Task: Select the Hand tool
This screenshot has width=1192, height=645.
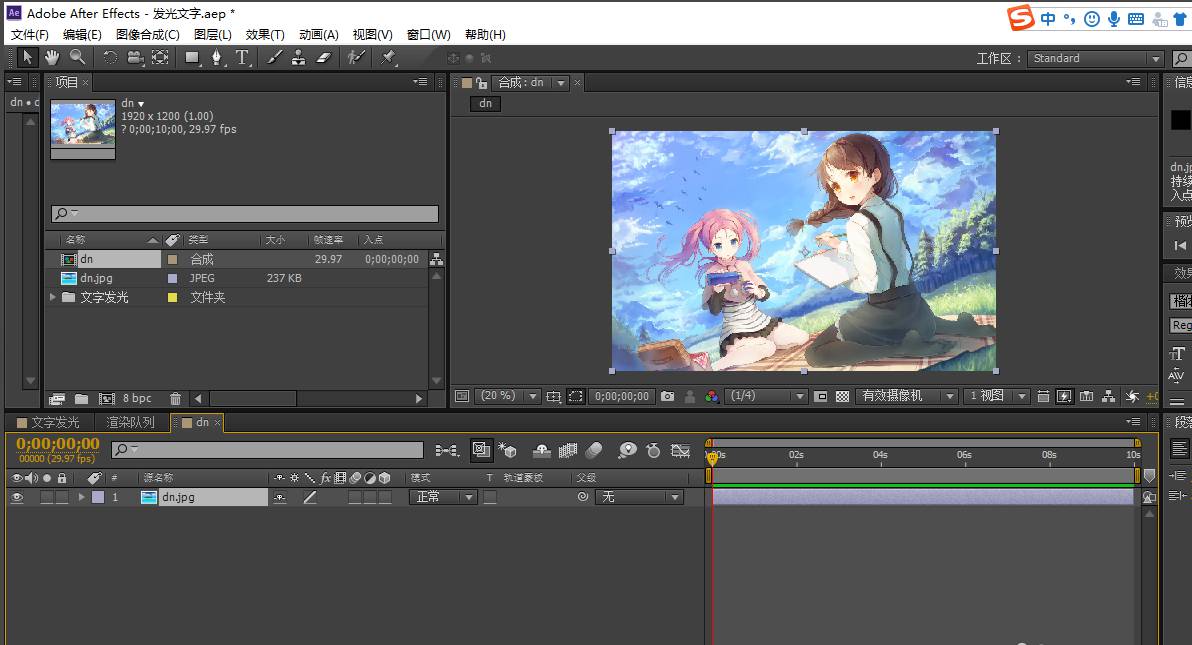Action: coord(52,58)
